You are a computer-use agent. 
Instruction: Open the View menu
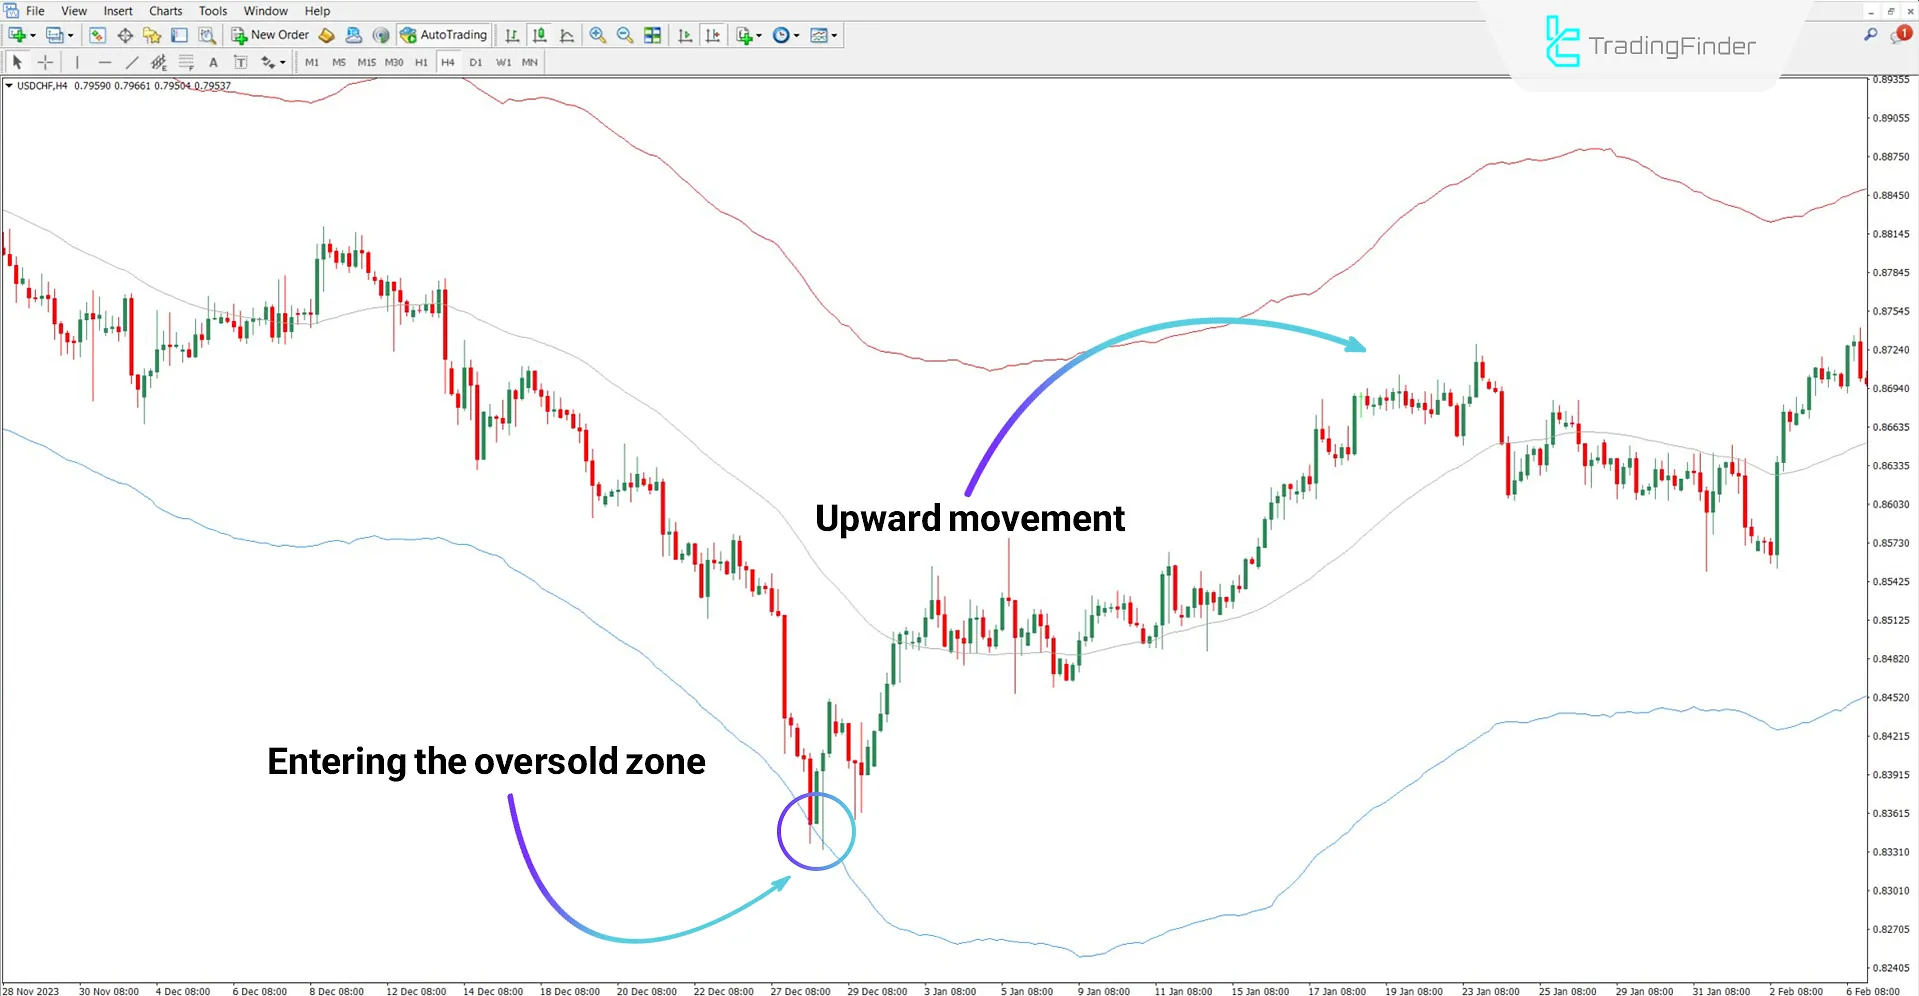[x=74, y=11]
